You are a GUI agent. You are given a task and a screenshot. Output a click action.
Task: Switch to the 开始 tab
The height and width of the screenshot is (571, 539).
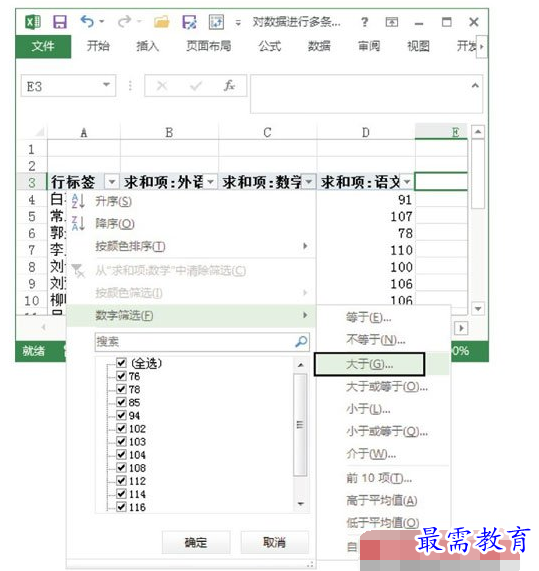tap(98, 46)
